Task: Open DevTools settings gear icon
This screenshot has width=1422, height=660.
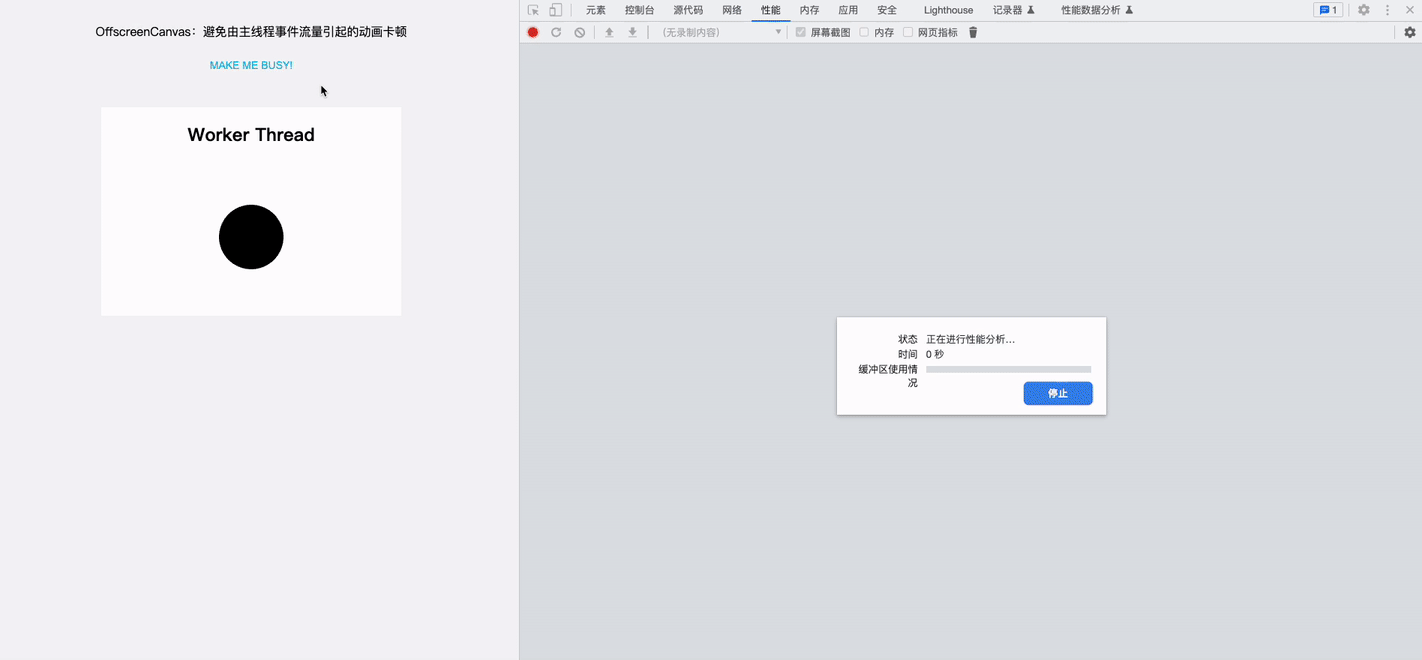Action: point(1362,10)
